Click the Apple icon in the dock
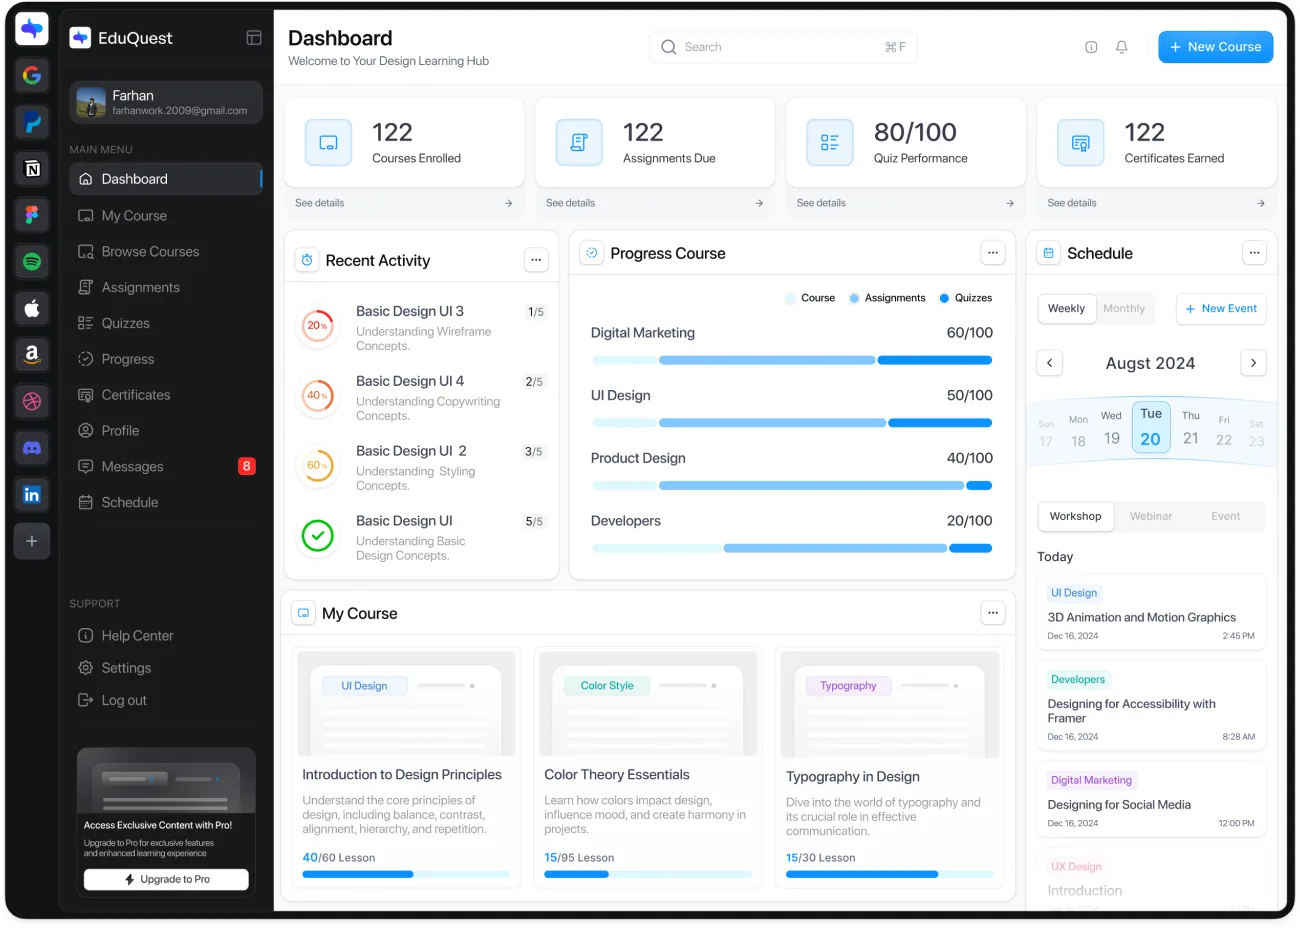 (x=32, y=308)
